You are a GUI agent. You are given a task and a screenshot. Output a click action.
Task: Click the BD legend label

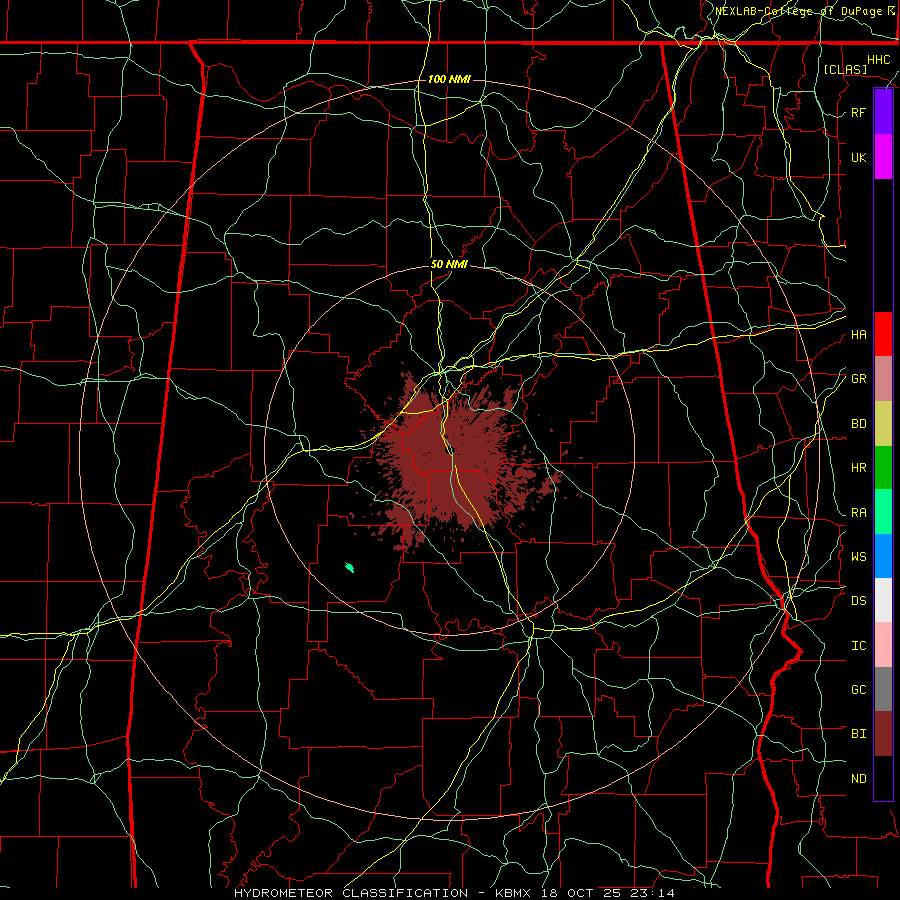(858, 424)
